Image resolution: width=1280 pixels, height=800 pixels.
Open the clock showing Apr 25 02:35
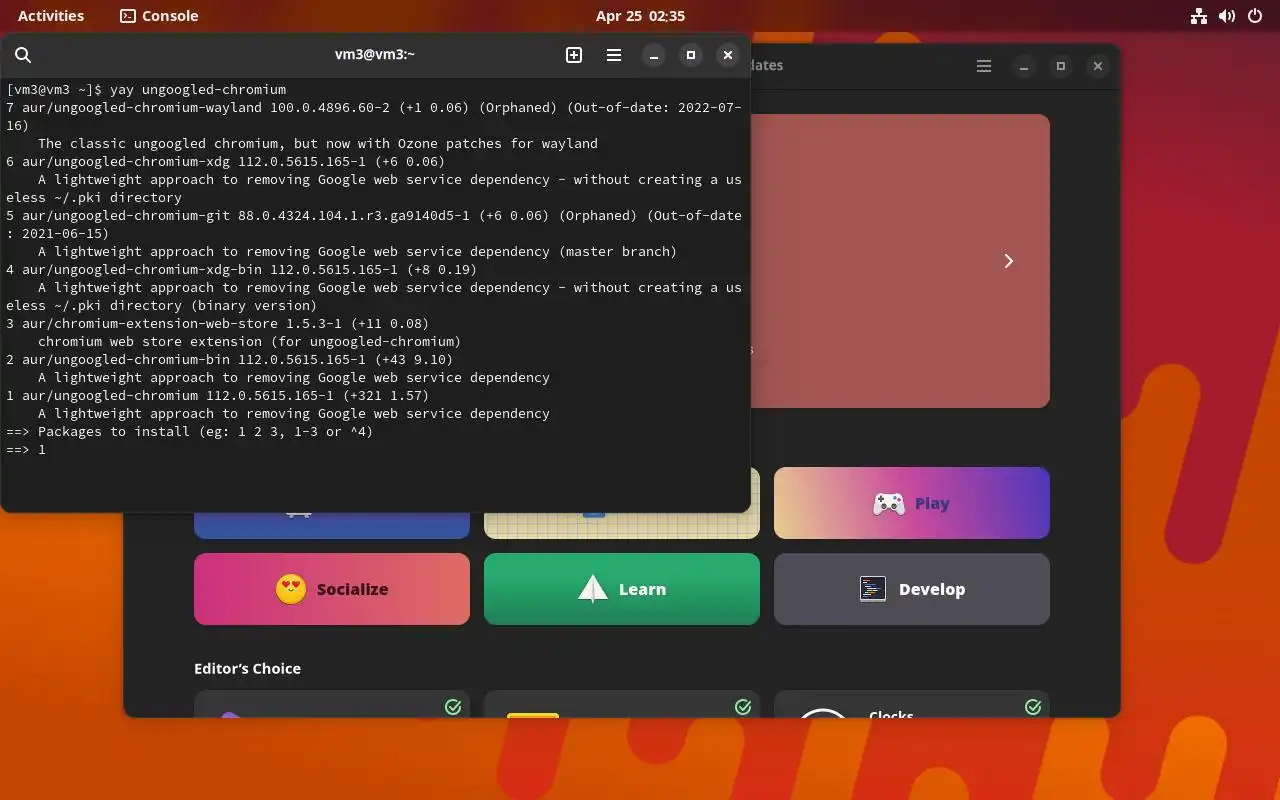coord(640,16)
